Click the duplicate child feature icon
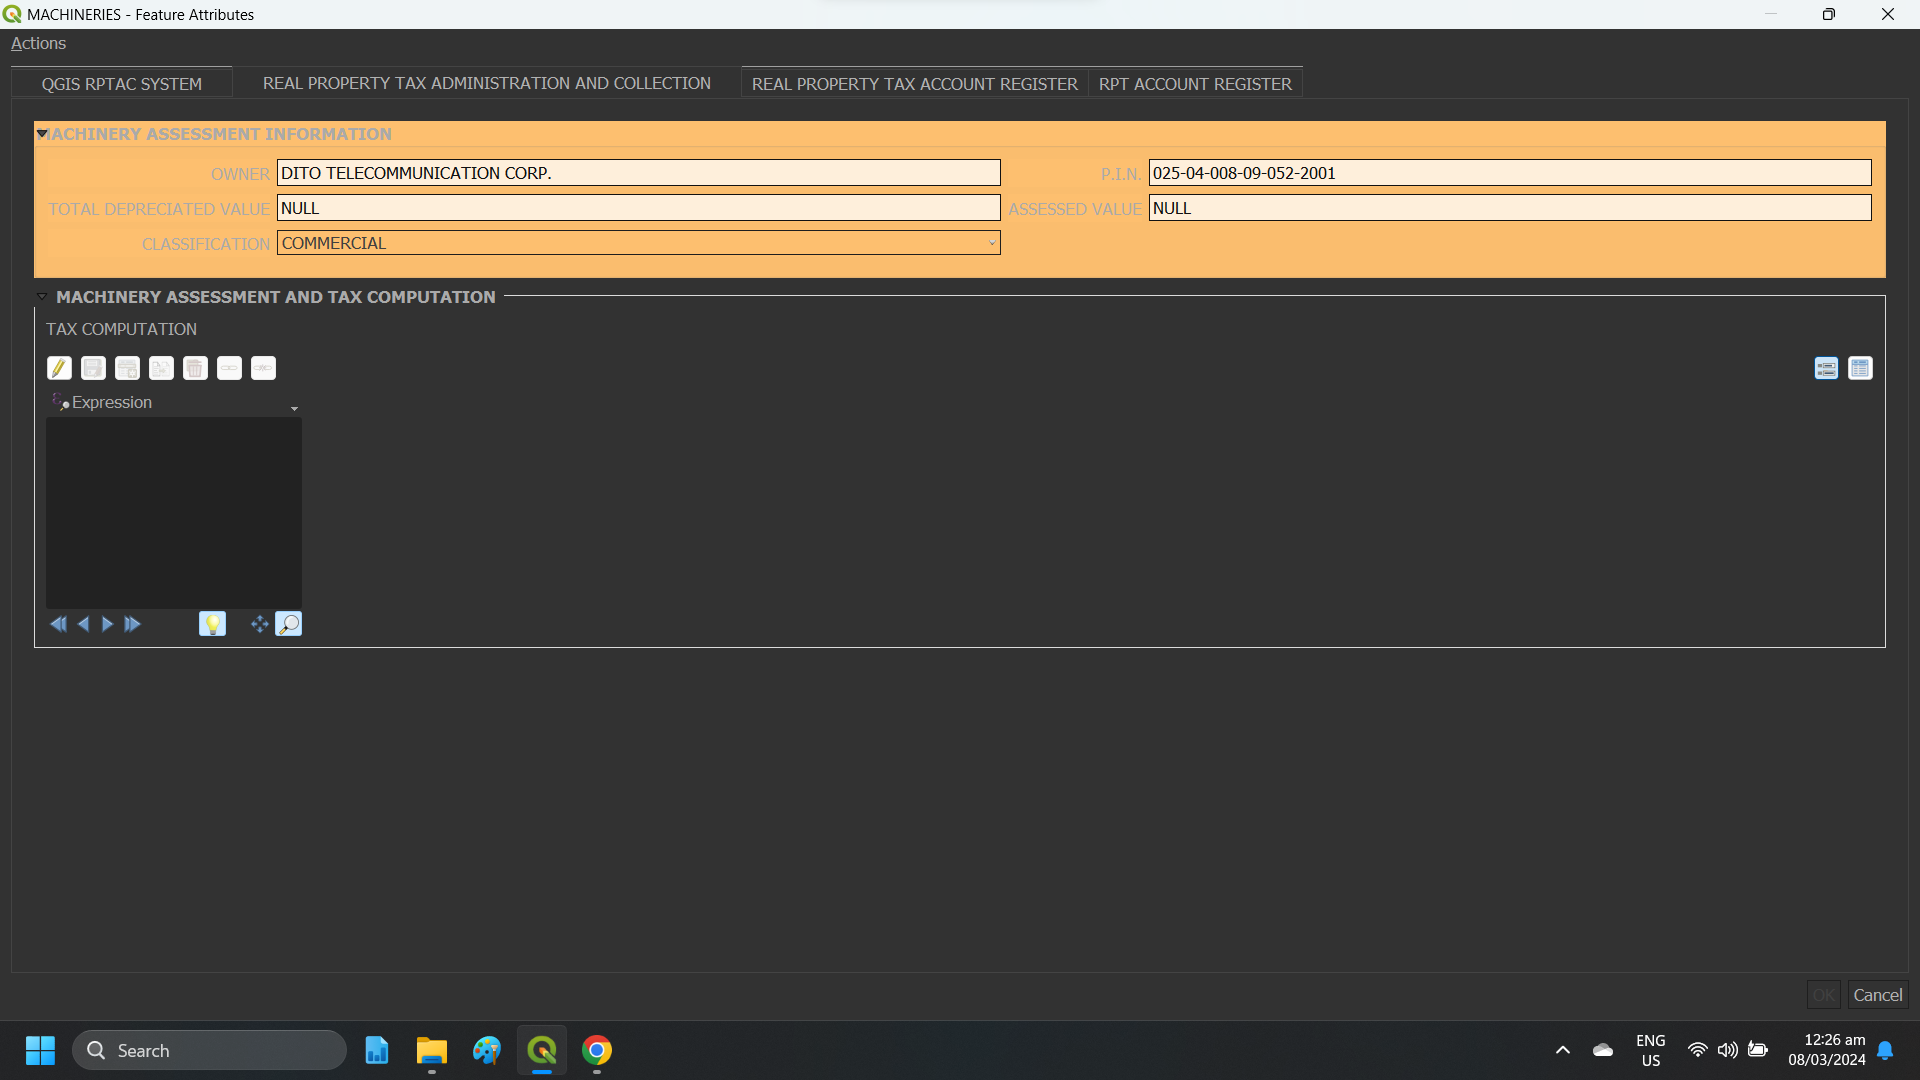 tap(161, 368)
